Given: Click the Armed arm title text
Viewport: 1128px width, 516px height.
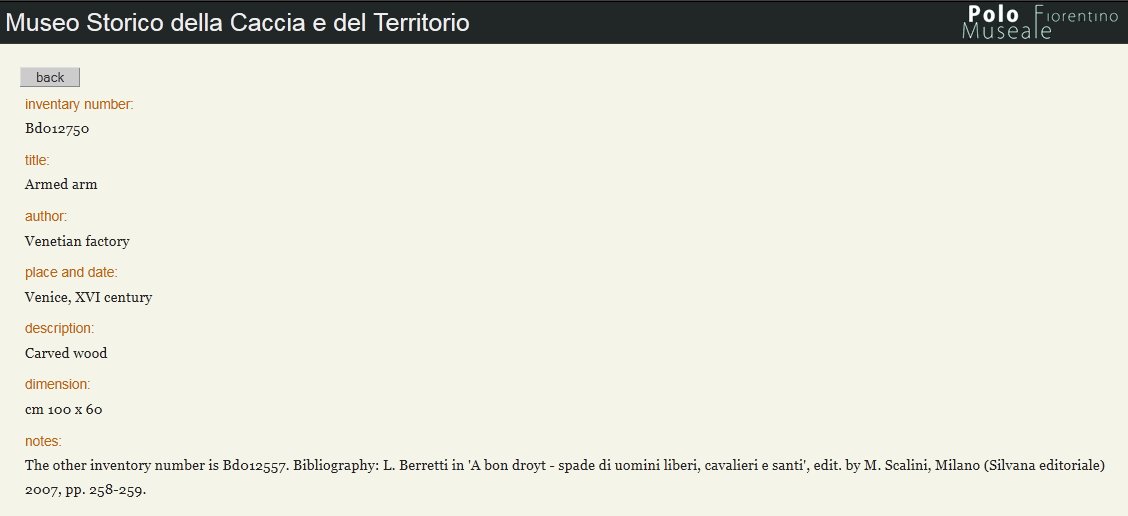Looking at the screenshot, I should tap(61, 184).
